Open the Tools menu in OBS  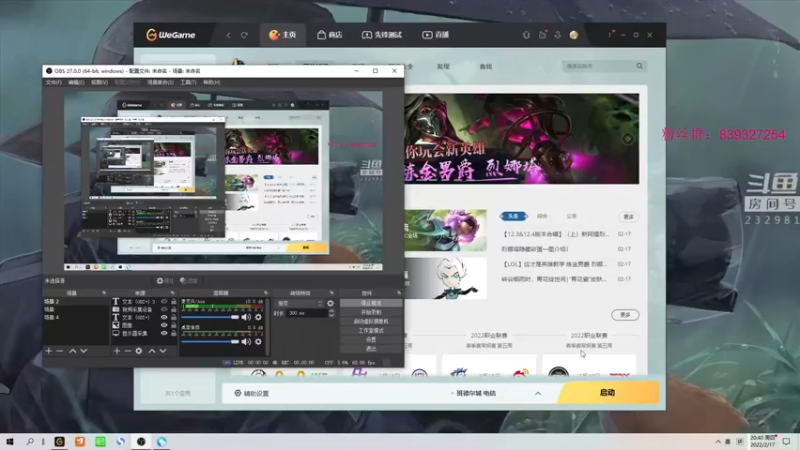188,82
